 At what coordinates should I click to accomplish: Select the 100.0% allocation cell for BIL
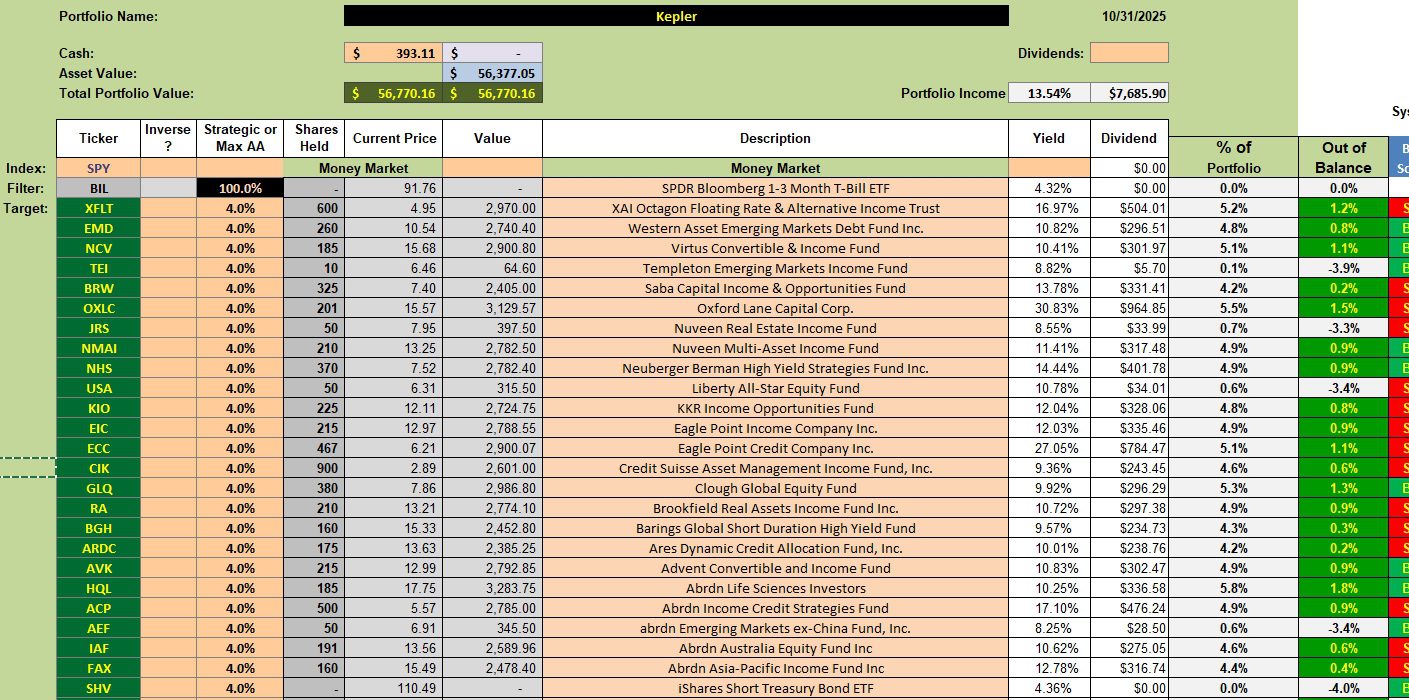tap(240, 188)
